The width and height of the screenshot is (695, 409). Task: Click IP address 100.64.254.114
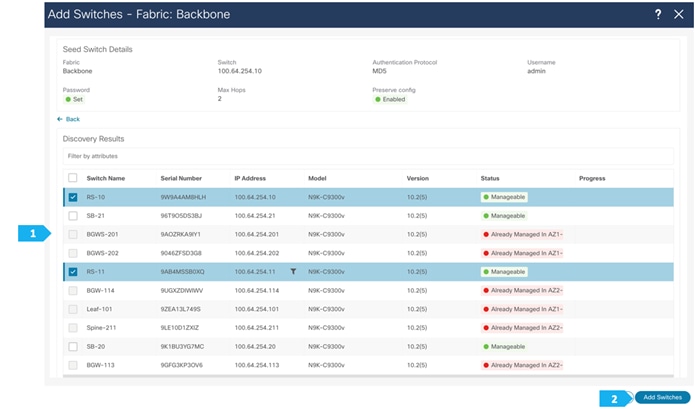(257, 290)
